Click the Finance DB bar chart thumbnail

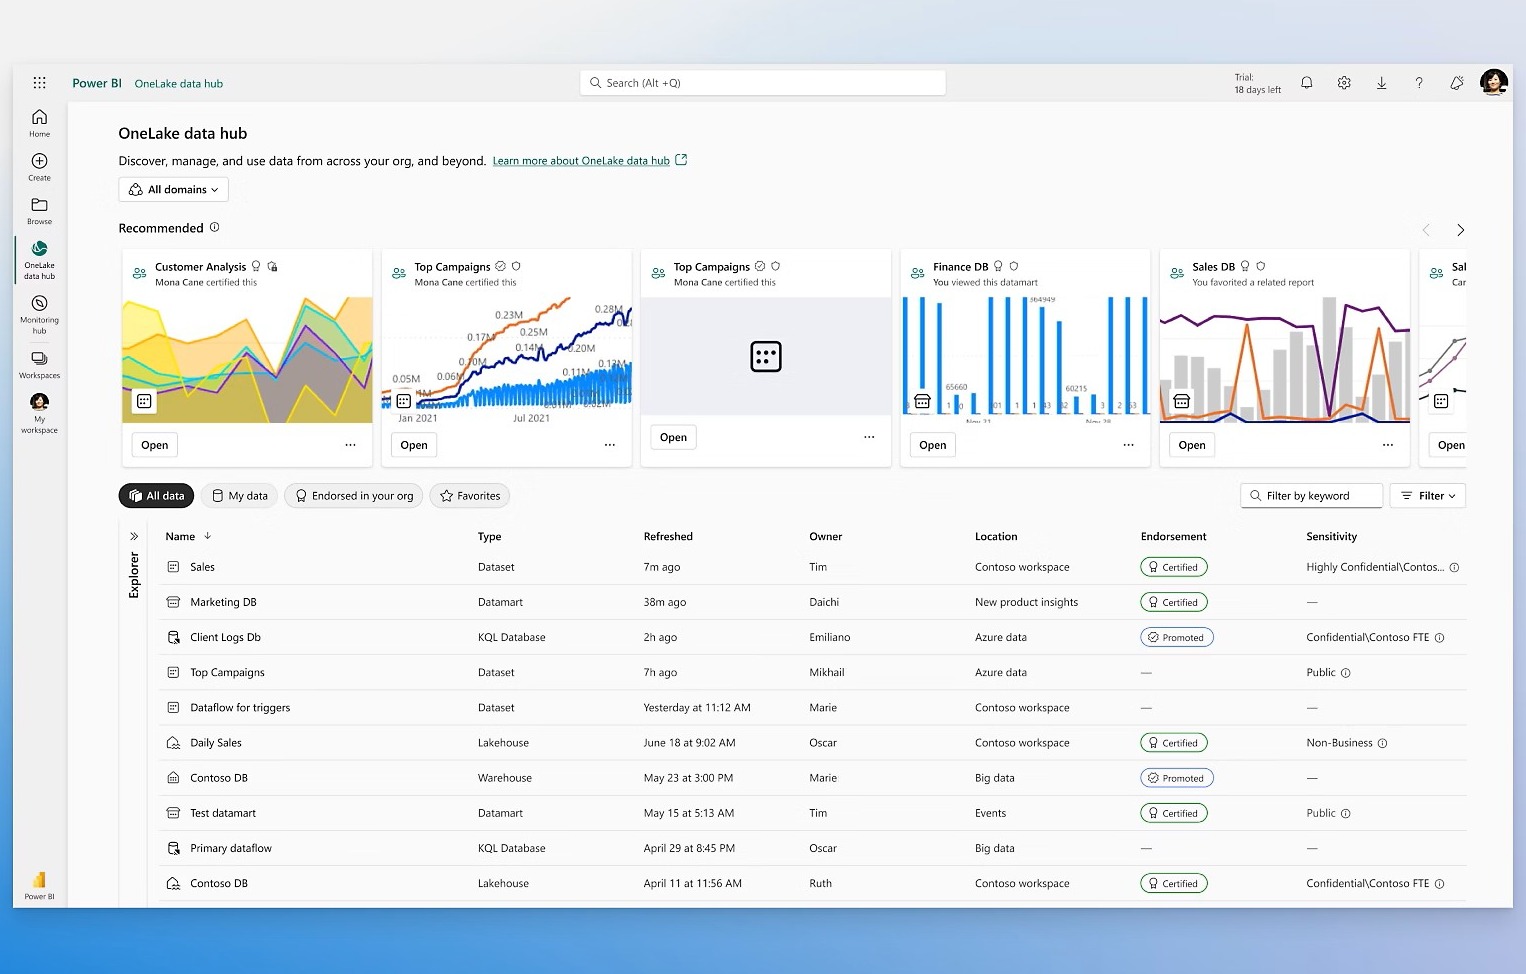pyautogui.click(x=1025, y=360)
